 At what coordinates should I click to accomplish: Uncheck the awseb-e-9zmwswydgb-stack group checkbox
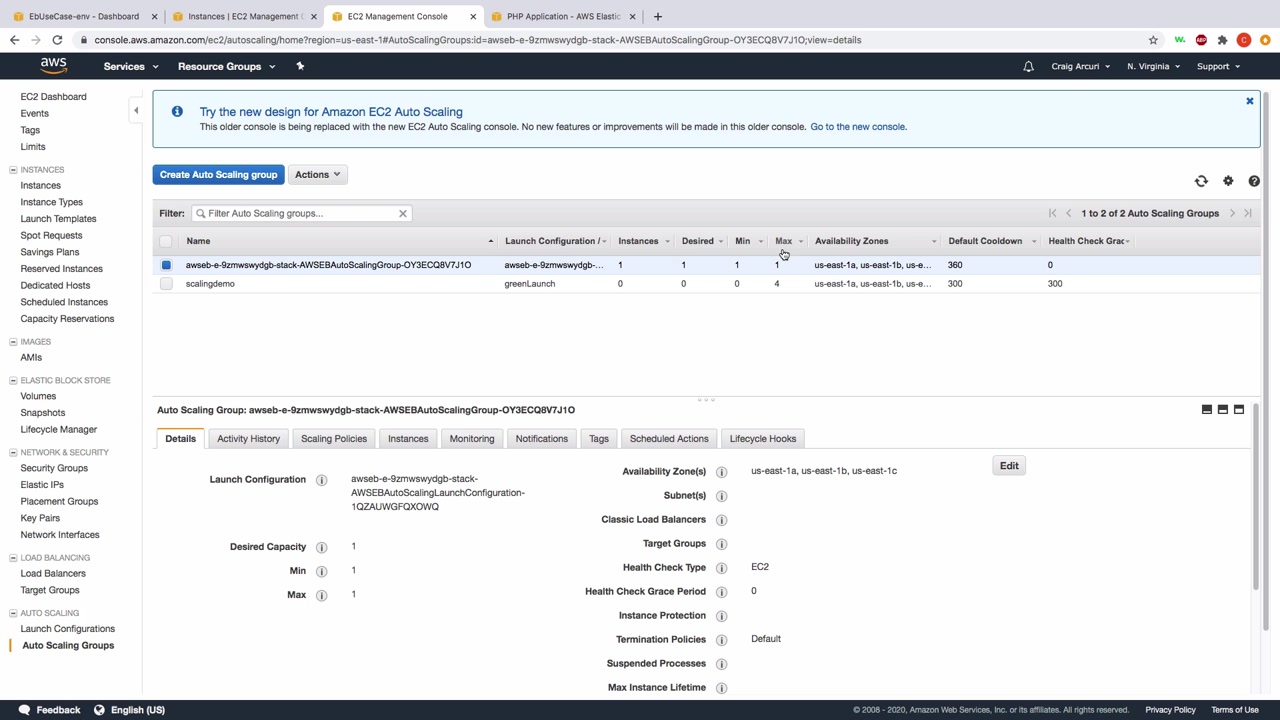click(166, 265)
